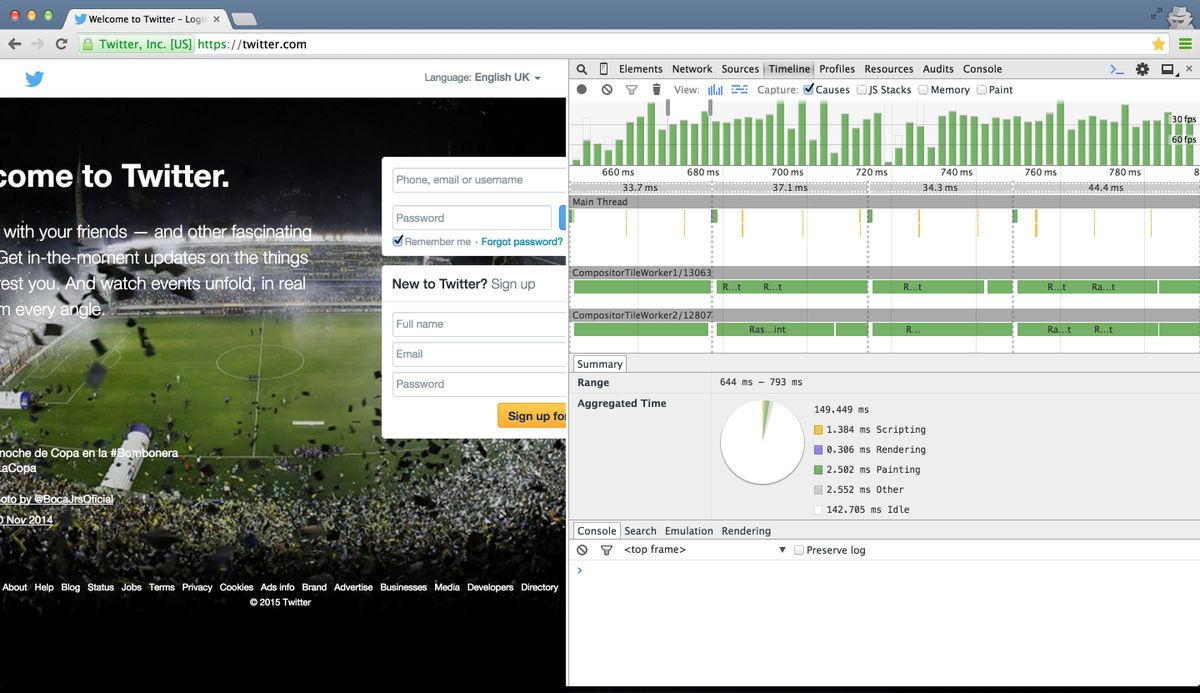Screen dimensions: 1200x693
Task: Enable the Paint capture checkbox
Action: 981,89
